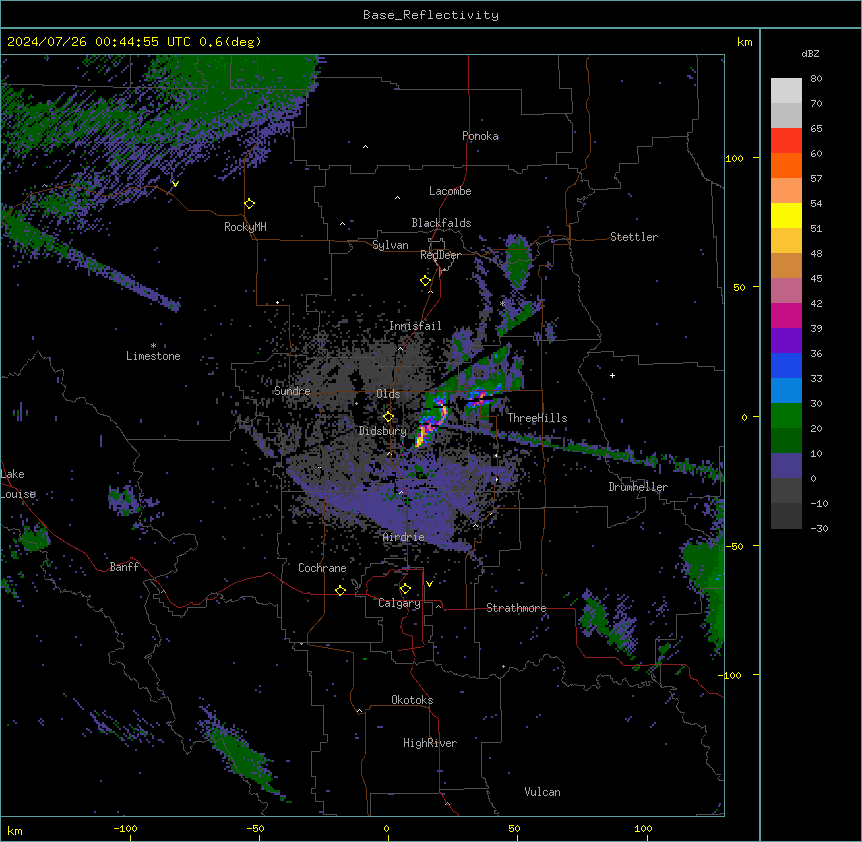Click the white plus marker north of Drumheller
This screenshot has width=862, height=842.
click(x=612, y=375)
